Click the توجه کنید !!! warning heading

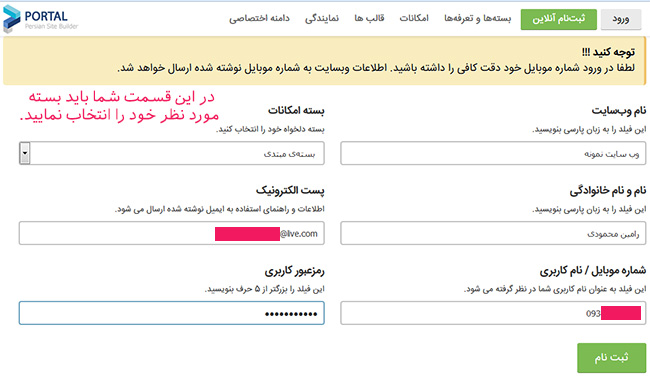[x=608, y=52]
